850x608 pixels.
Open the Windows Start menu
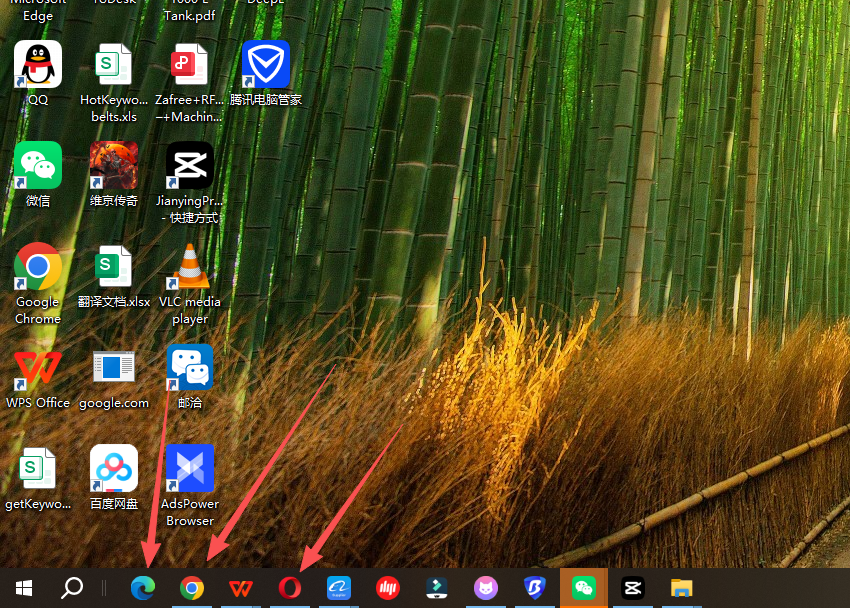(x=24, y=588)
